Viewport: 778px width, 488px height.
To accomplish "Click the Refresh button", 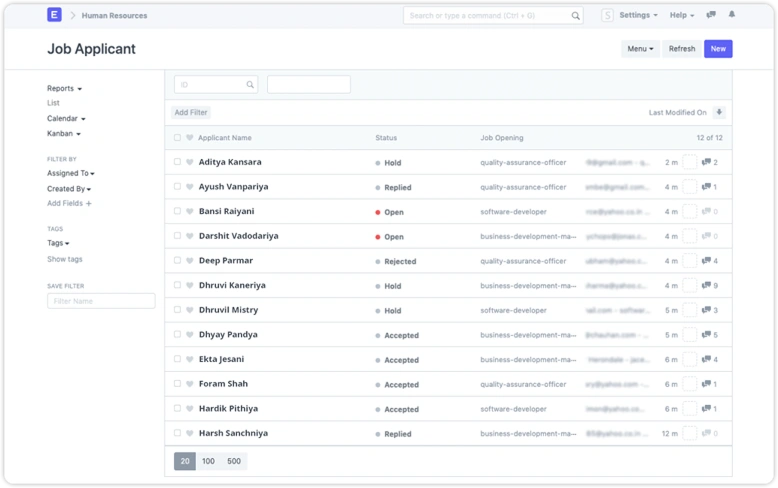I will pos(682,49).
